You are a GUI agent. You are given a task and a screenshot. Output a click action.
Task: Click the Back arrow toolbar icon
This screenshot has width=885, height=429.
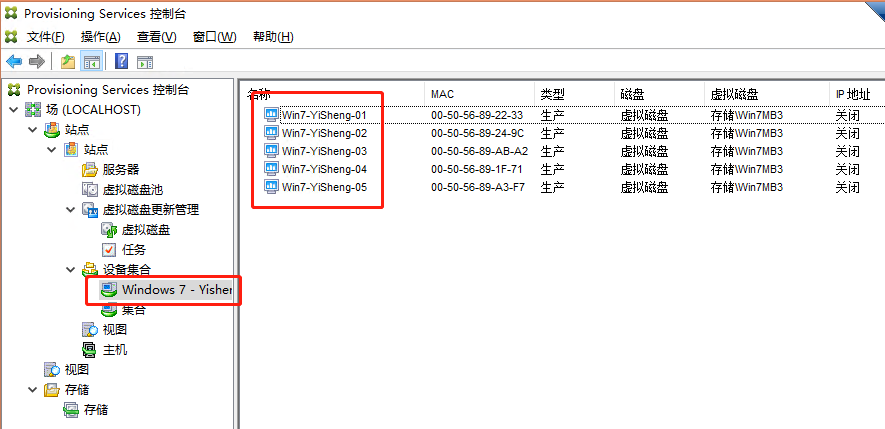(14, 62)
